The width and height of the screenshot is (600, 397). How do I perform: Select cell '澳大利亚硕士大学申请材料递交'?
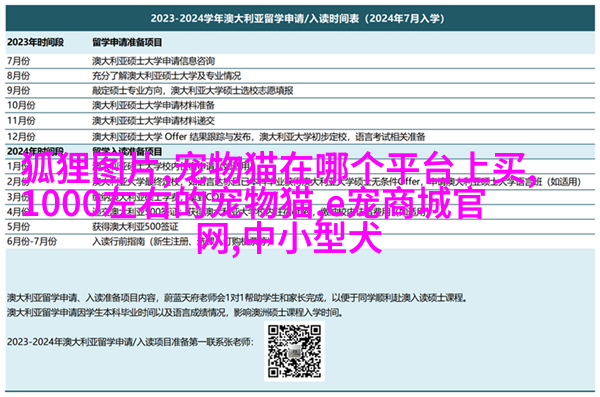pyautogui.click(x=153, y=121)
